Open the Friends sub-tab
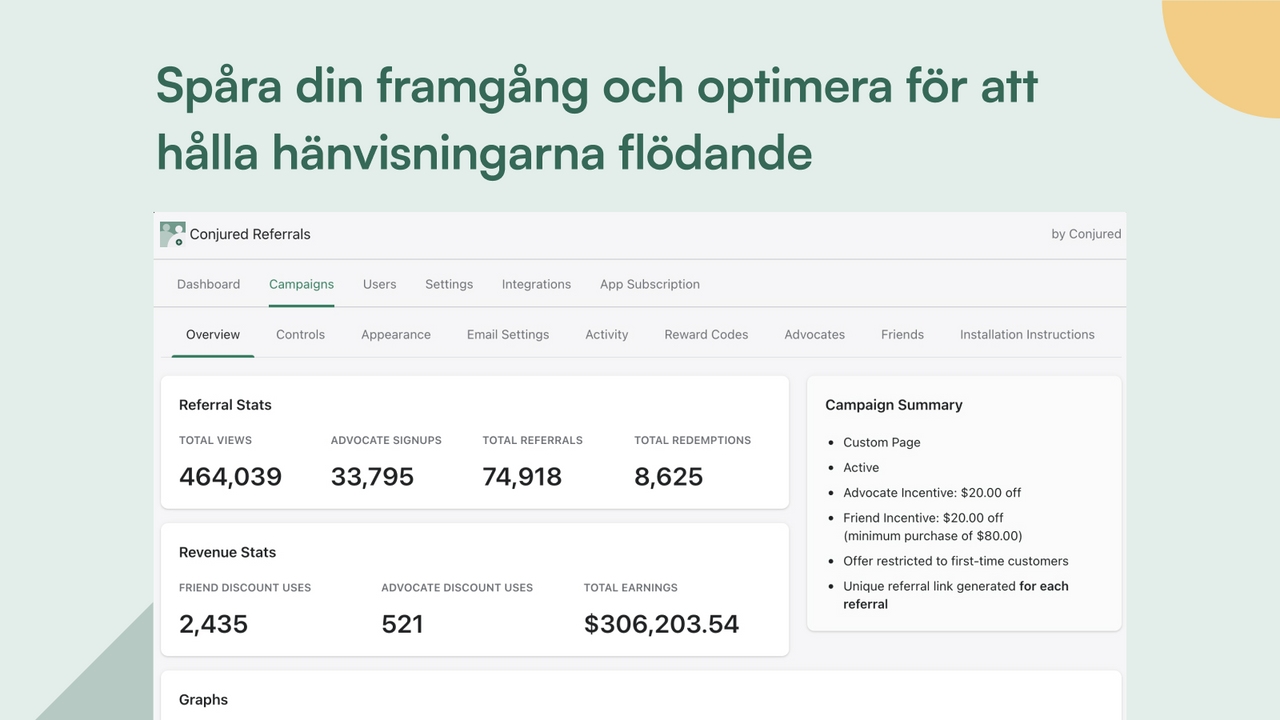 click(902, 334)
